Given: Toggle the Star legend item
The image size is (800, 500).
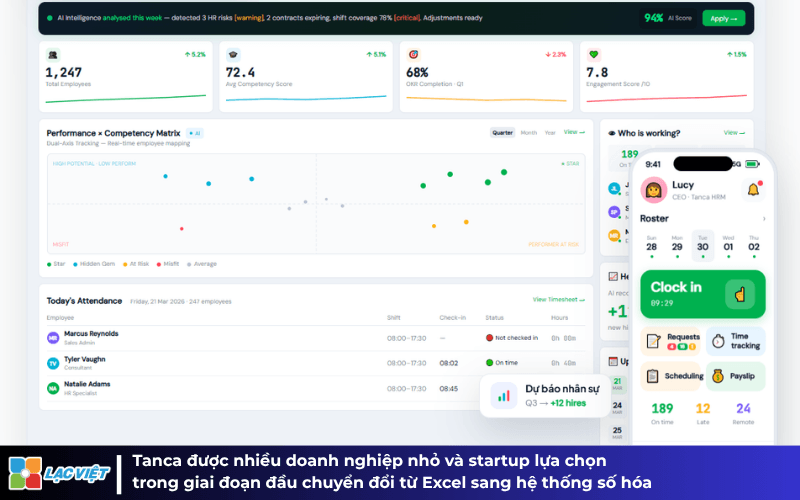Looking at the screenshot, I should (x=56, y=264).
